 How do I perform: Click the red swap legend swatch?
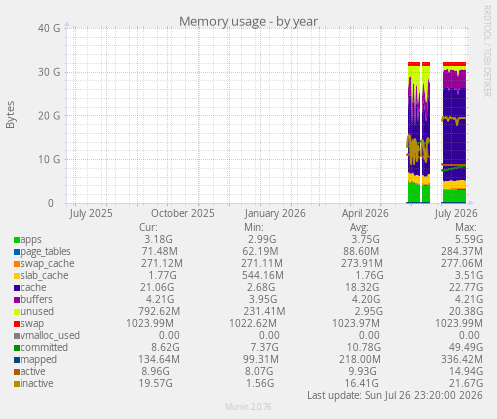point(17,324)
